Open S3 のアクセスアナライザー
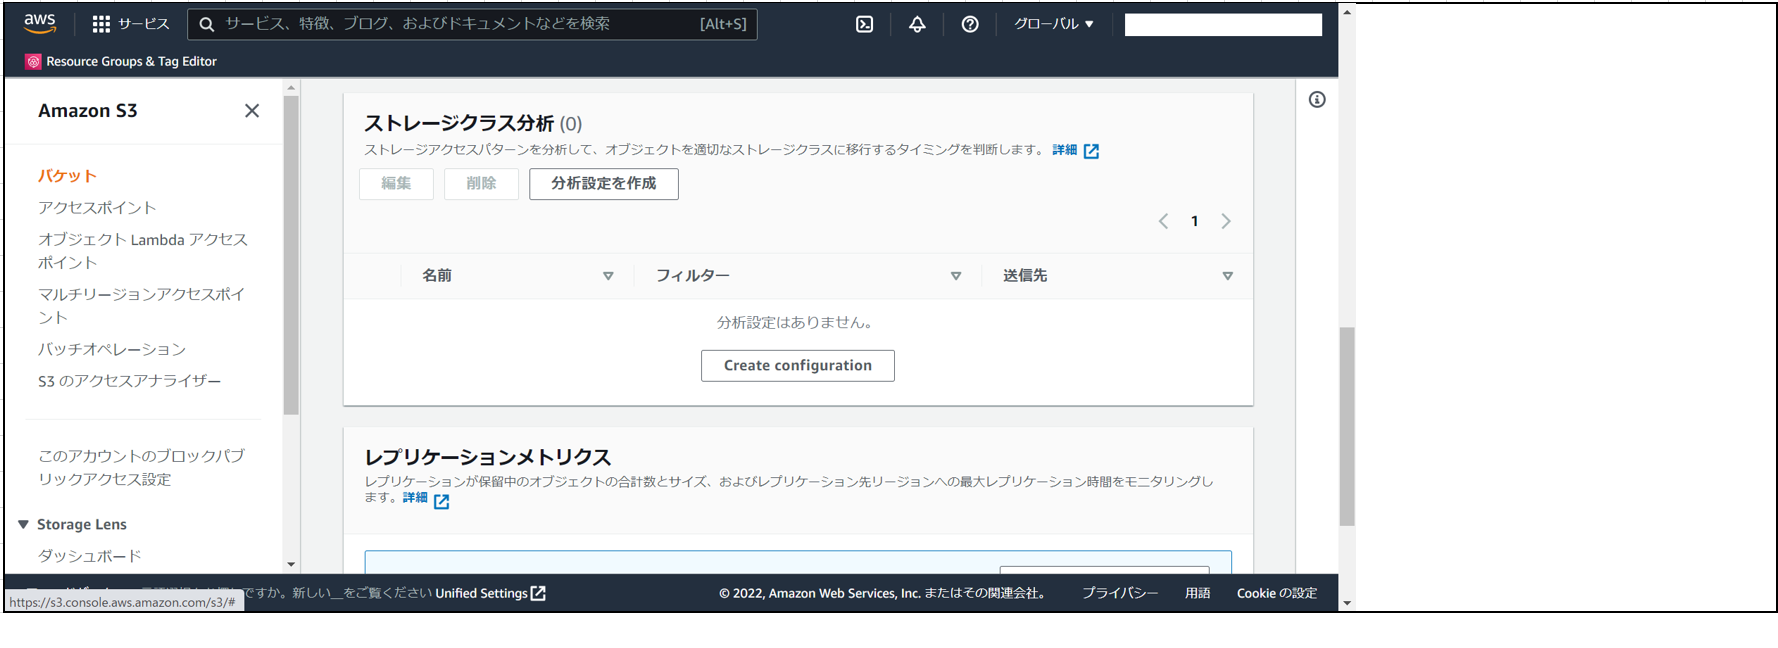This screenshot has width=1778, height=648. (130, 381)
